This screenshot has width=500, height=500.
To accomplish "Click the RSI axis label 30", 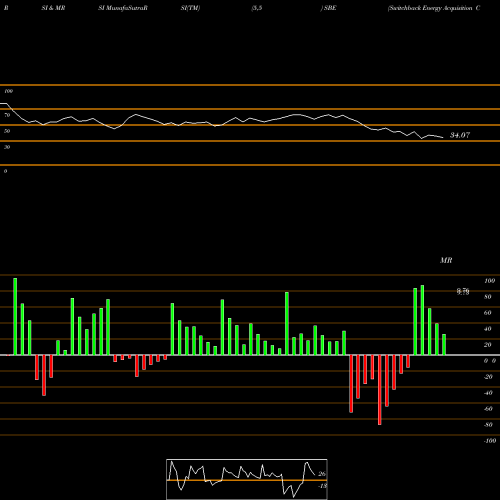I will [x=7, y=147].
